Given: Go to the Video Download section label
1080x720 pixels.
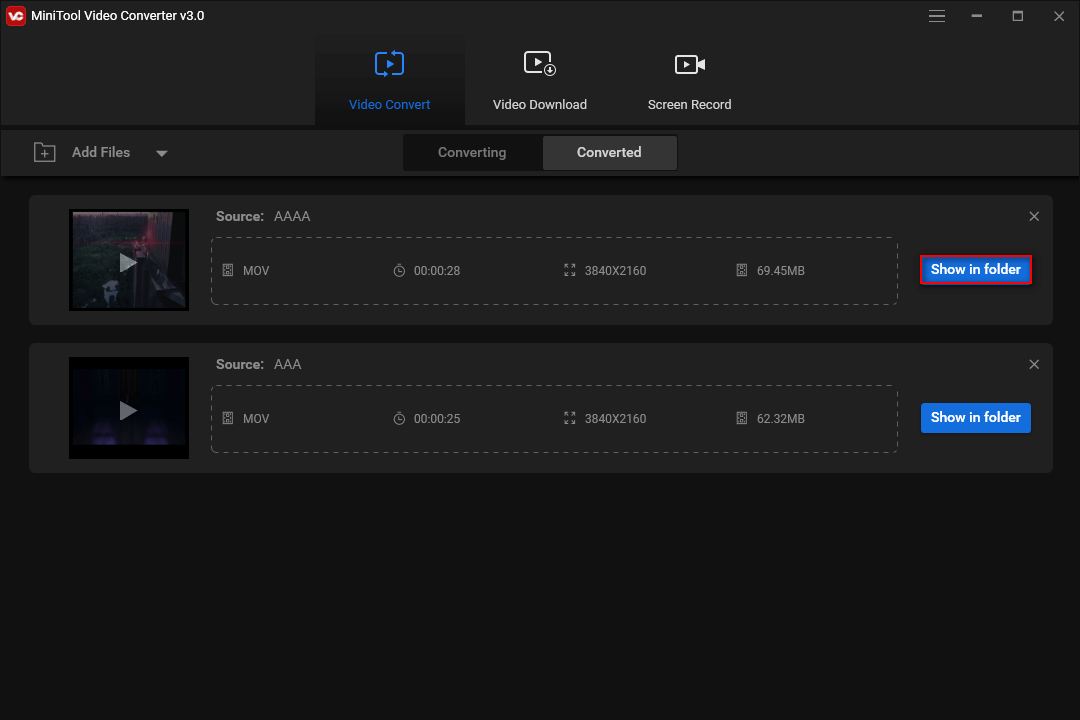Looking at the screenshot, I should click(540, 105).
